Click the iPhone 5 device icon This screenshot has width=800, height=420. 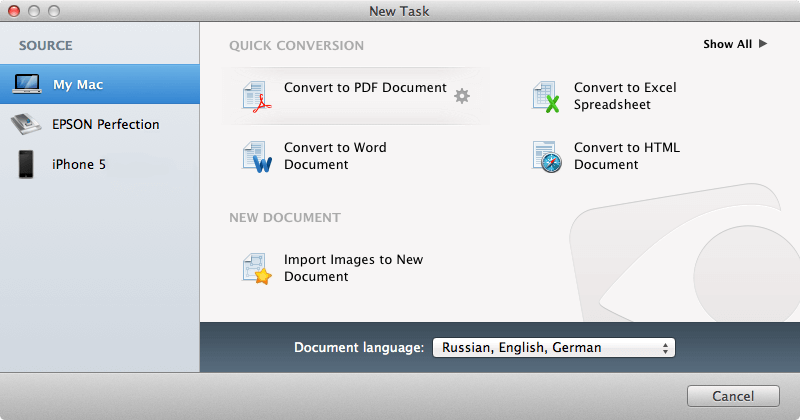27,164
